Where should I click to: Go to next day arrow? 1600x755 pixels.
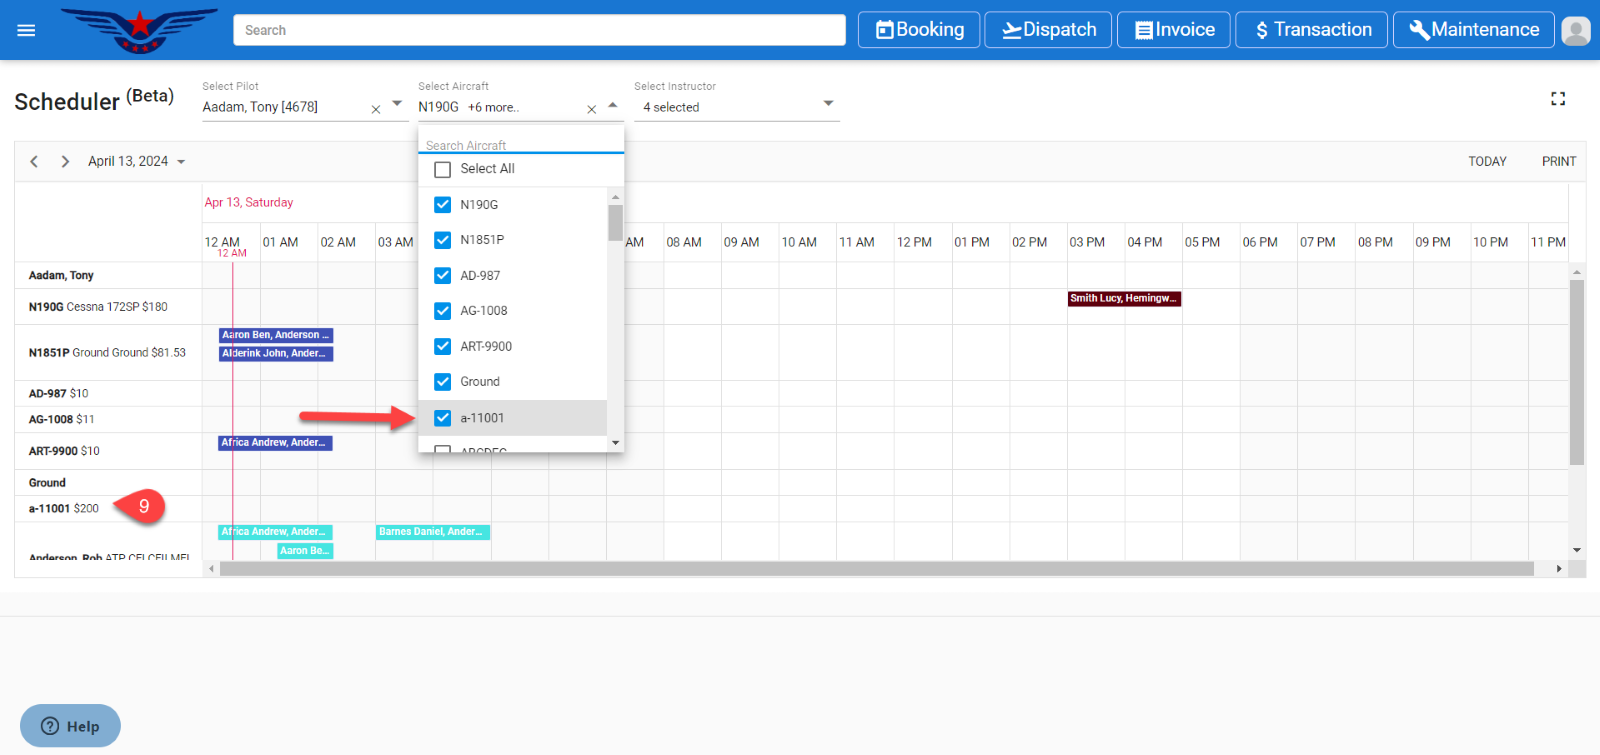pos(65,161)
